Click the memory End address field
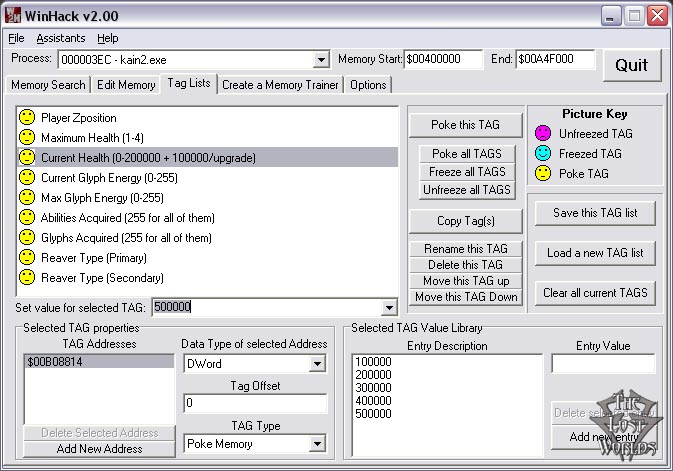This screenshot has height=471, width=673. 555,59
